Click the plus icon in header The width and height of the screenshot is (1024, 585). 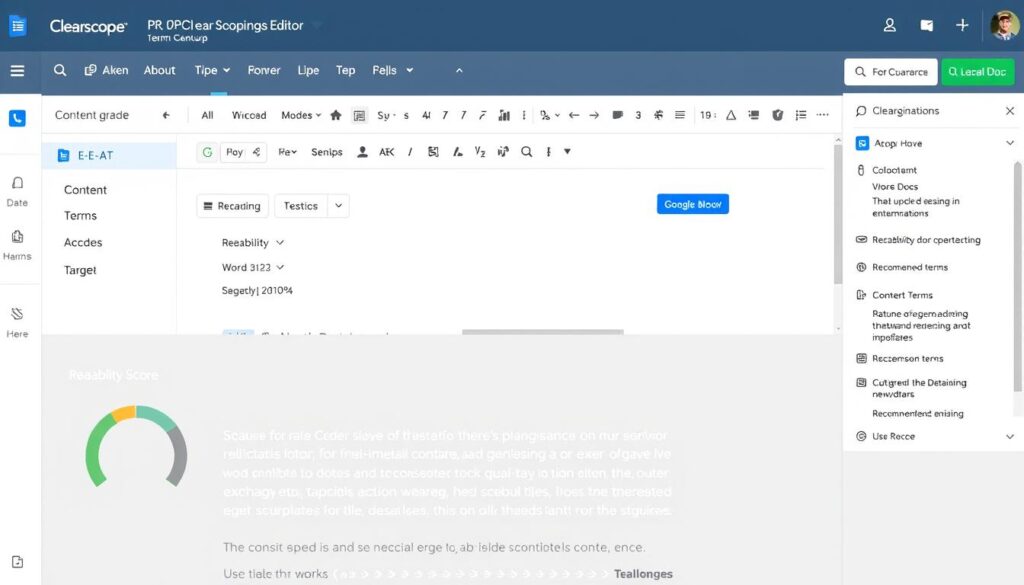[x=962, y=25]
